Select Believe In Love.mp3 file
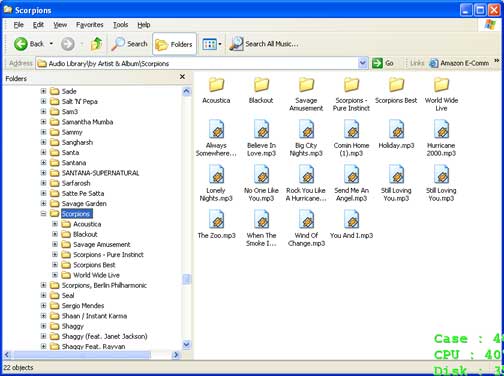The width and height of the screenshot is (504, 376). pyautogui.click(x=261, y=138)
